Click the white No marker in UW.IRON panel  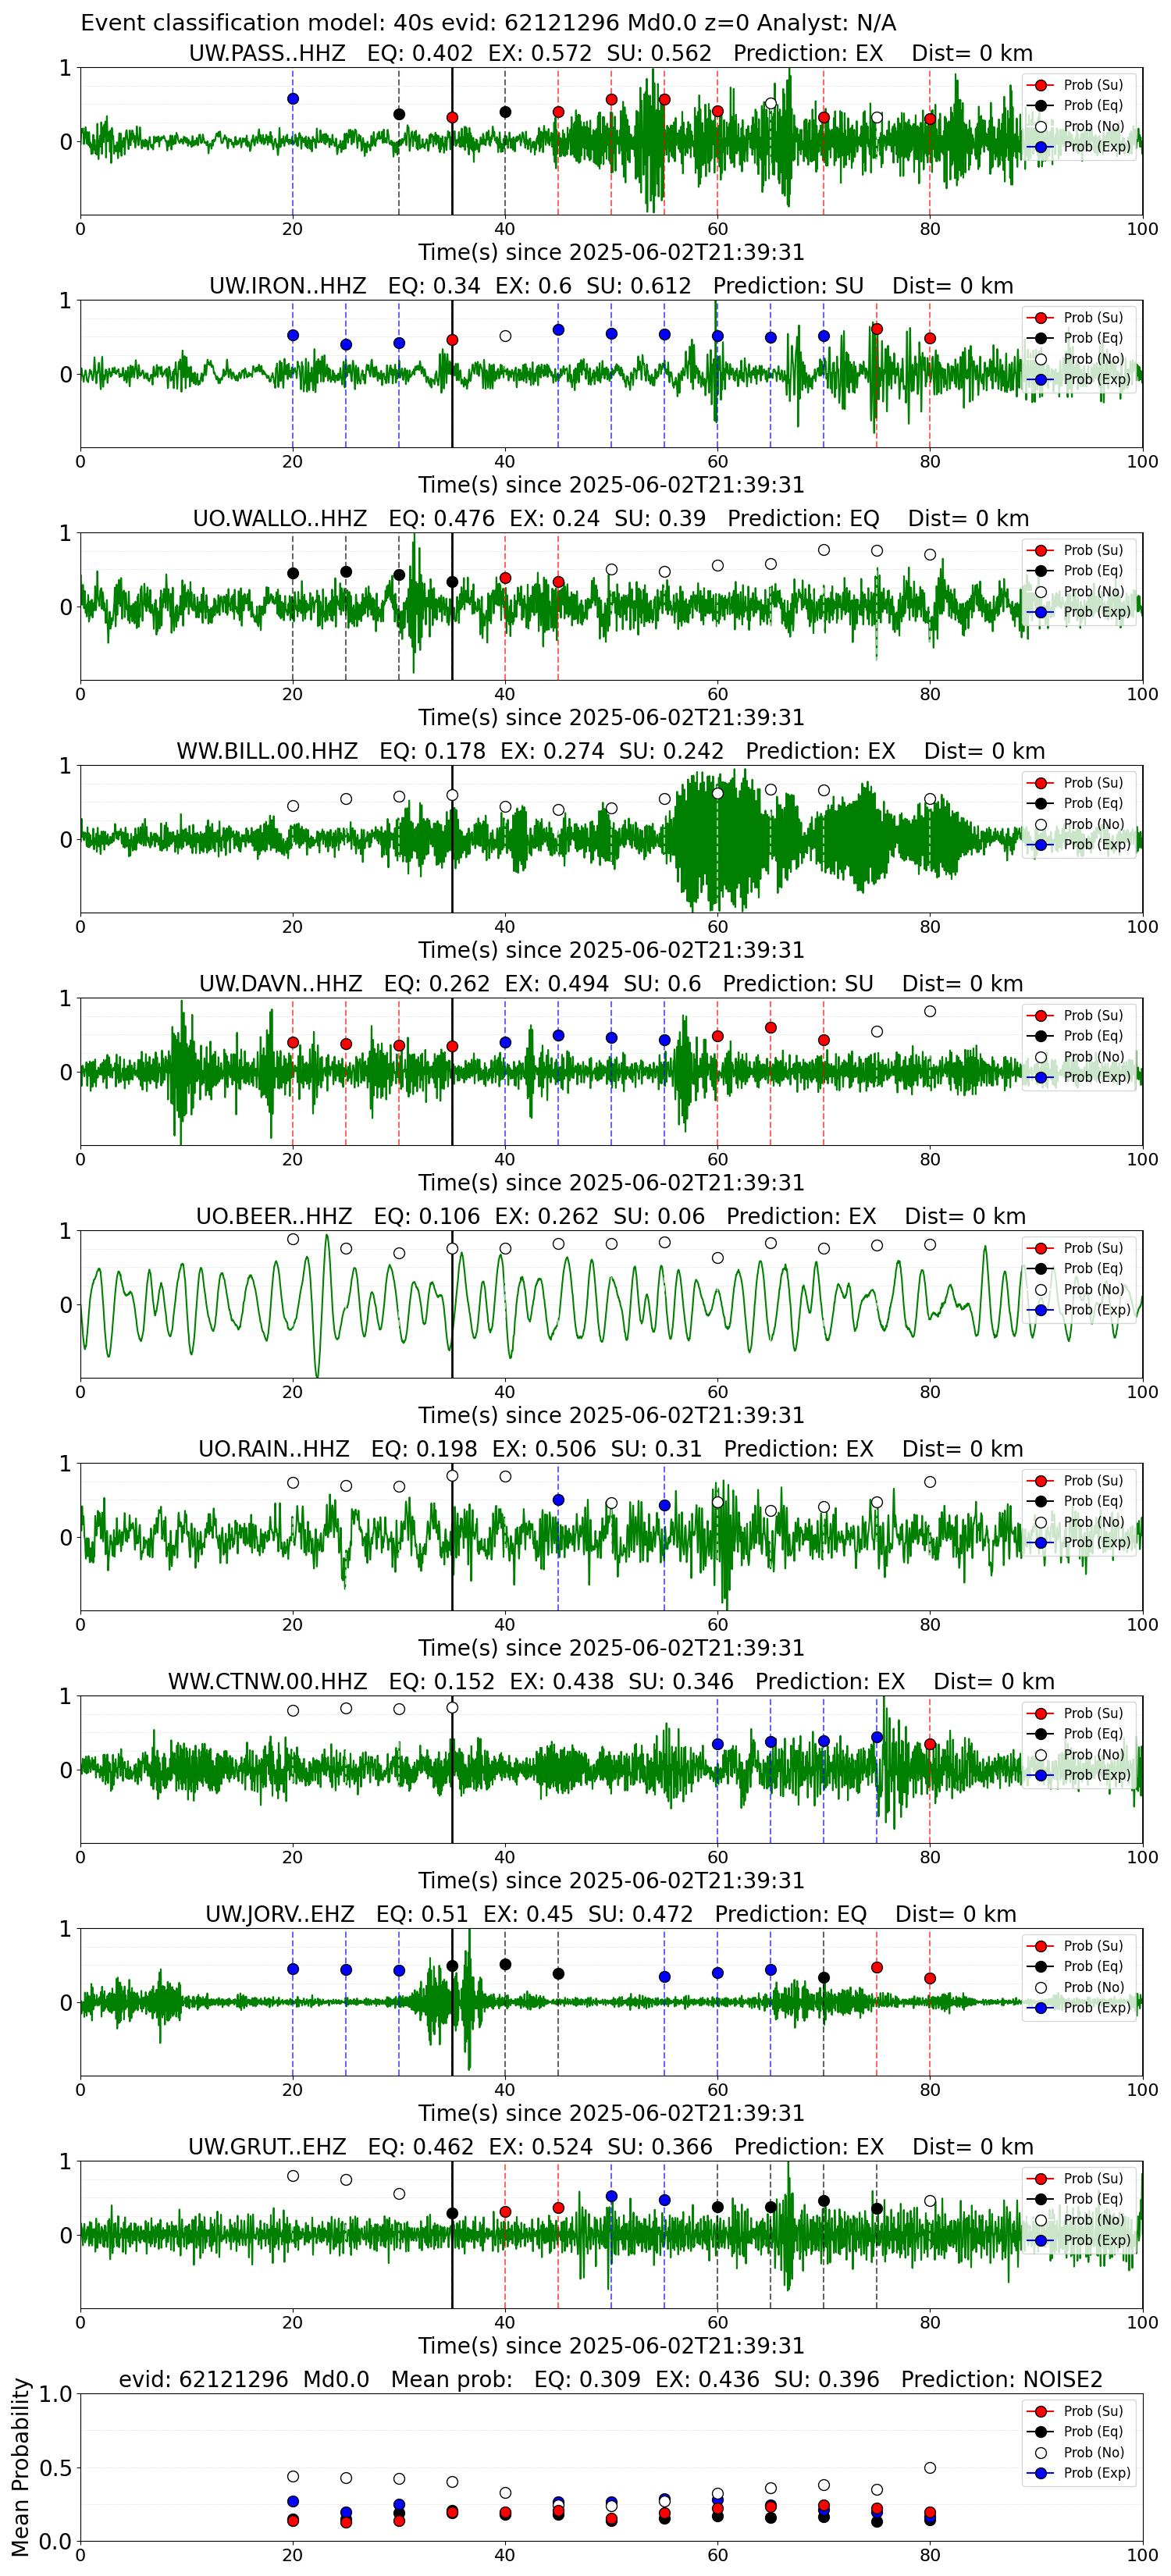[x=505, y=336]
